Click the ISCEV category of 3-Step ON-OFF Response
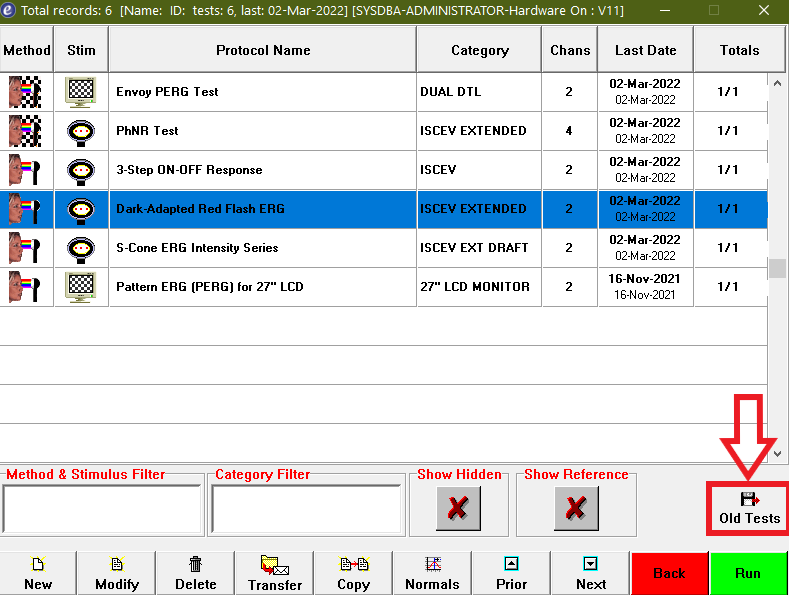Image resolution: width=789 pixels, height=595 pixels. click(479, 170)
